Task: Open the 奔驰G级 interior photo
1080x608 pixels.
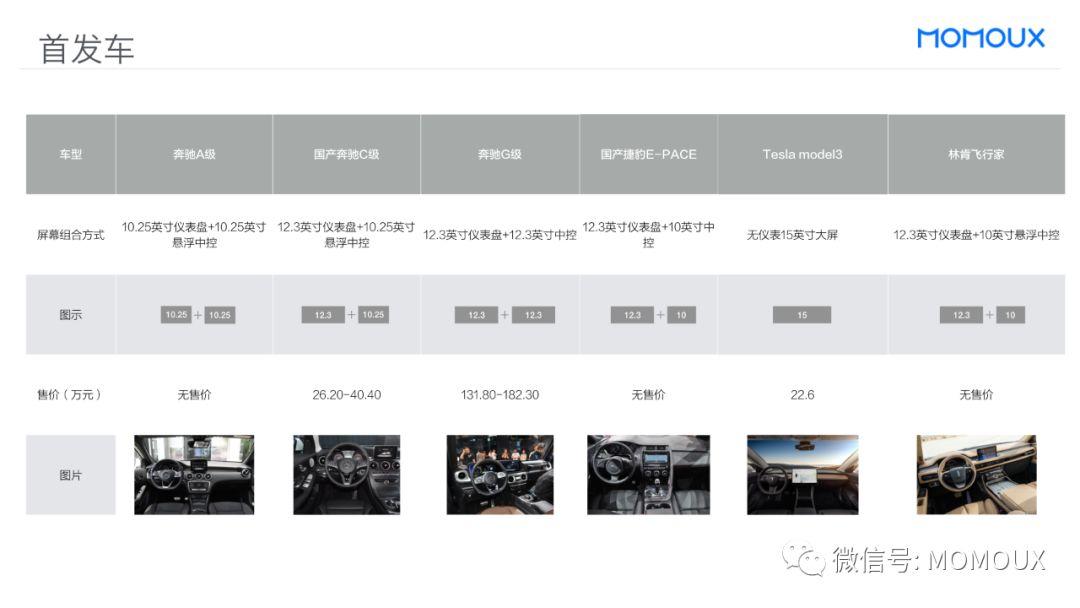Action: pos(500,474)
